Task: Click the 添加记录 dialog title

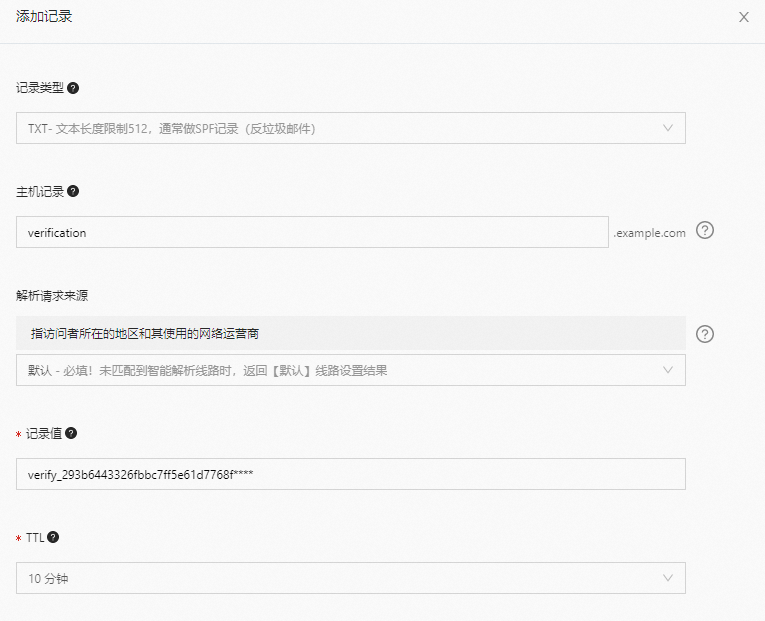Action: click(x=44, y=17)
